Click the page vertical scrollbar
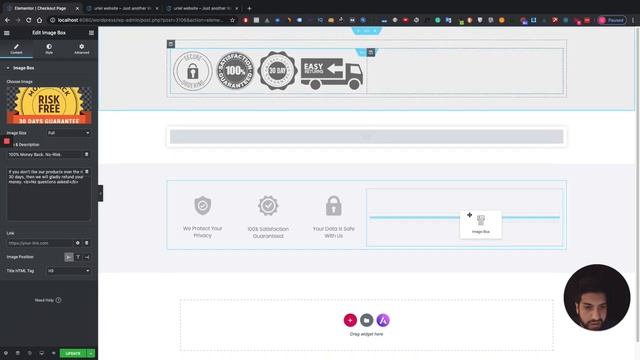The width and height of the screenshot is (640, 360). tap(637, 184)
